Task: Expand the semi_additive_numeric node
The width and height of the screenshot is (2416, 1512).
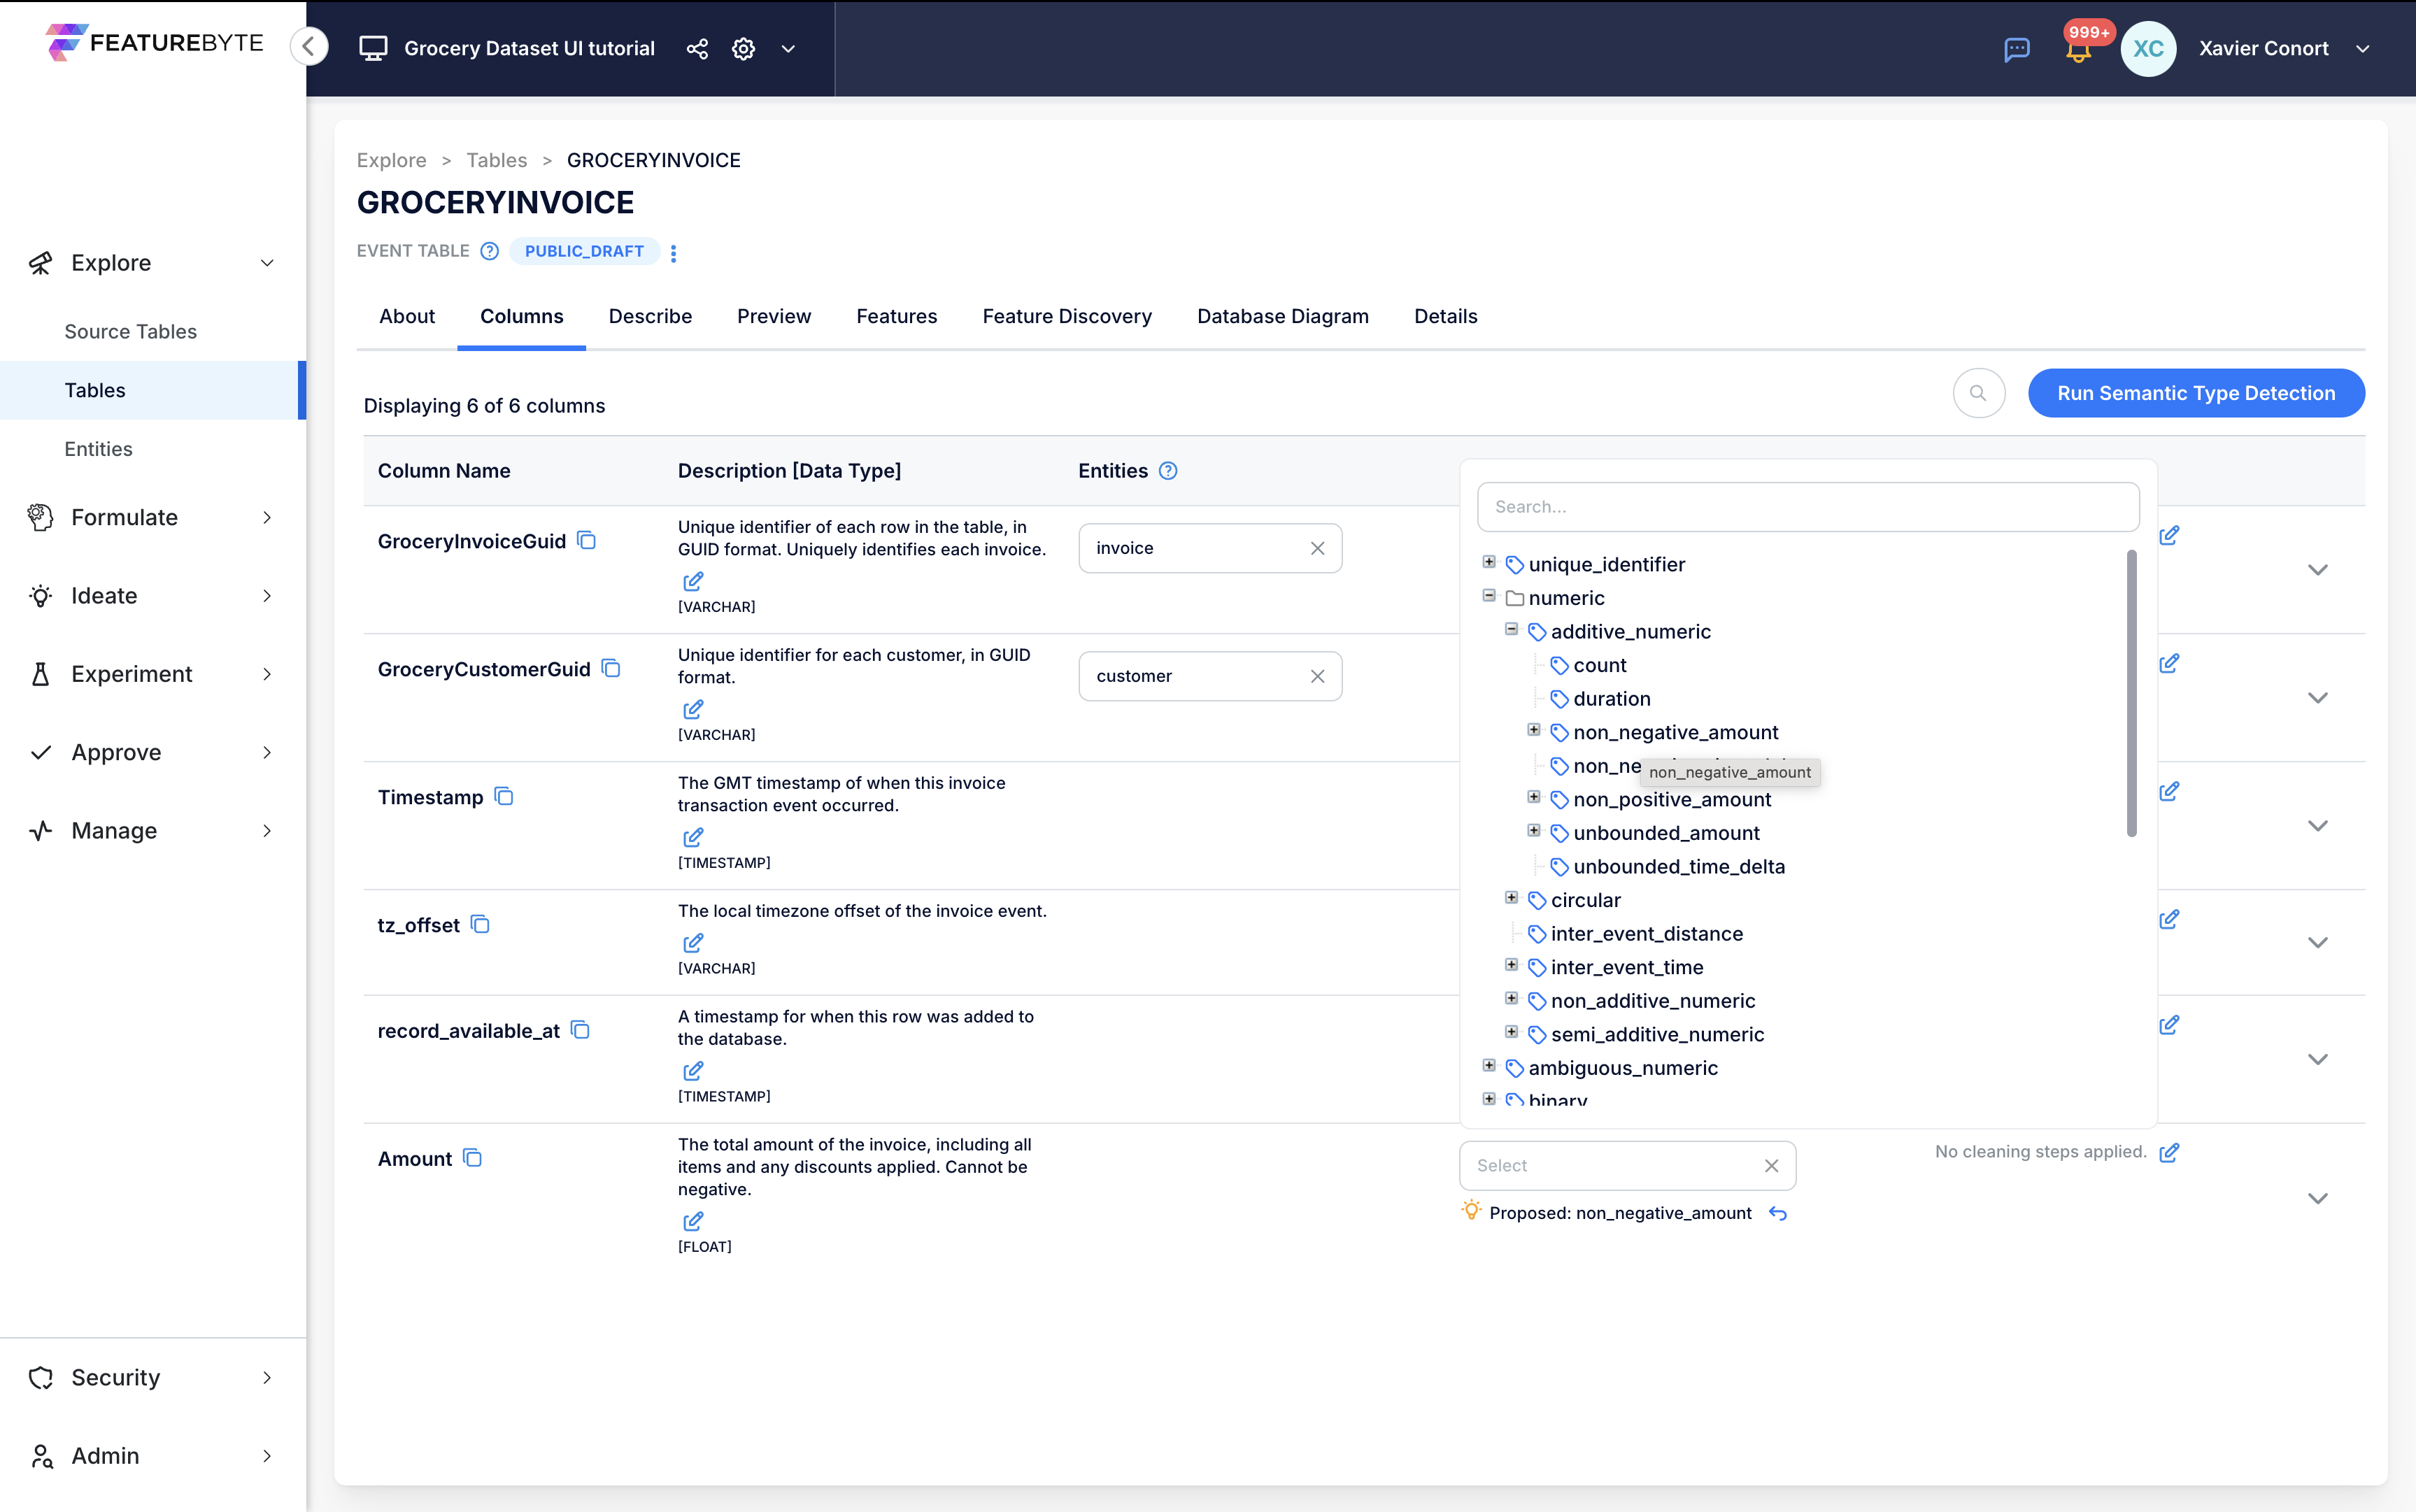Action: tap(1512, 1032)
